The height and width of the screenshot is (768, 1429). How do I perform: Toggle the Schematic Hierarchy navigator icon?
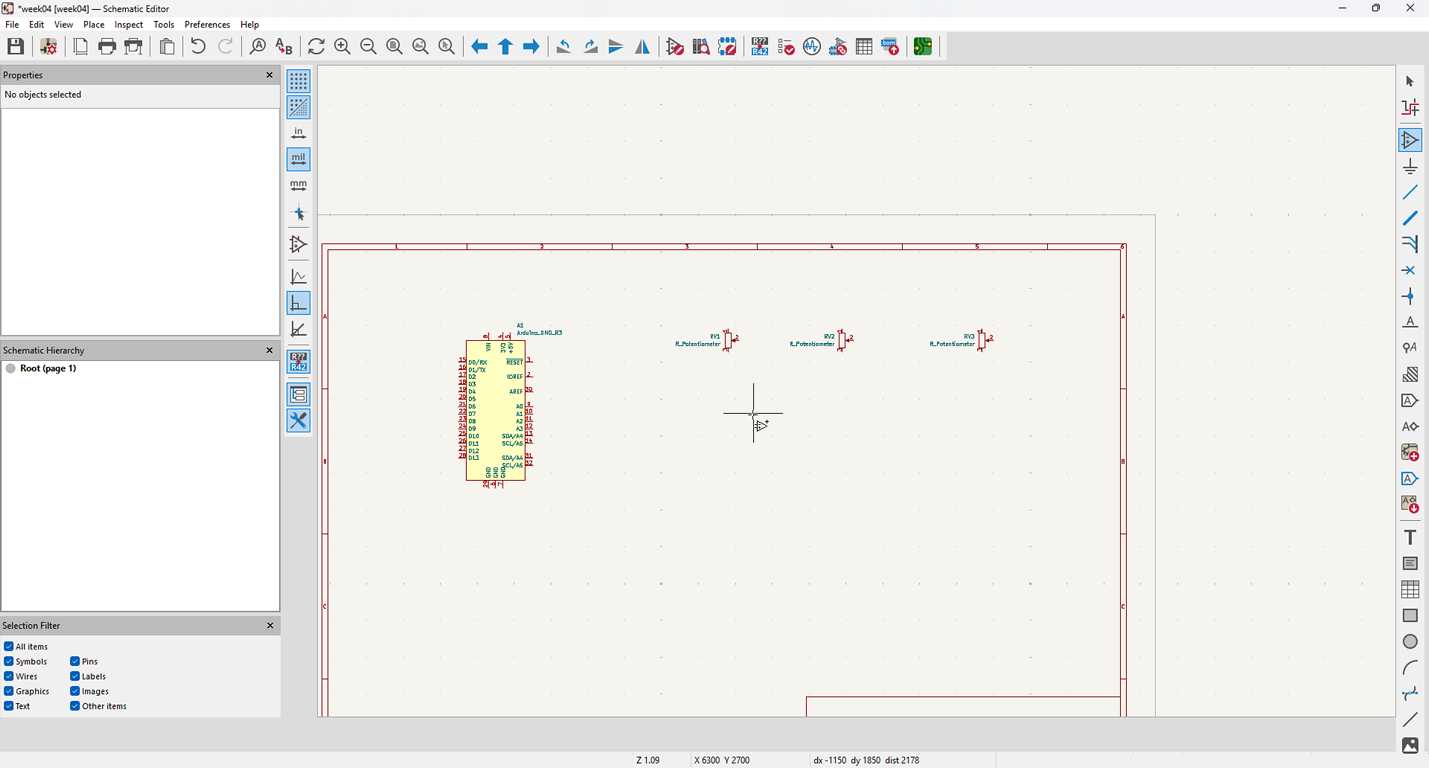point(298,394)
